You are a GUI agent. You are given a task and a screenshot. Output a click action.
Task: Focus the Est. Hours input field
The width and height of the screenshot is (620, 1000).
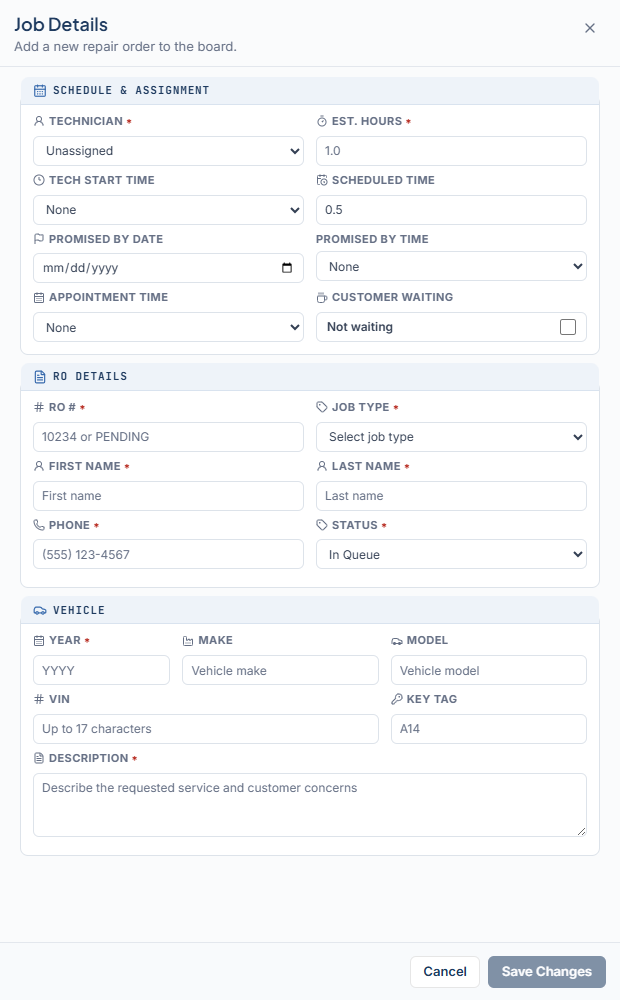pyautogui.click(x=451, y=151)
